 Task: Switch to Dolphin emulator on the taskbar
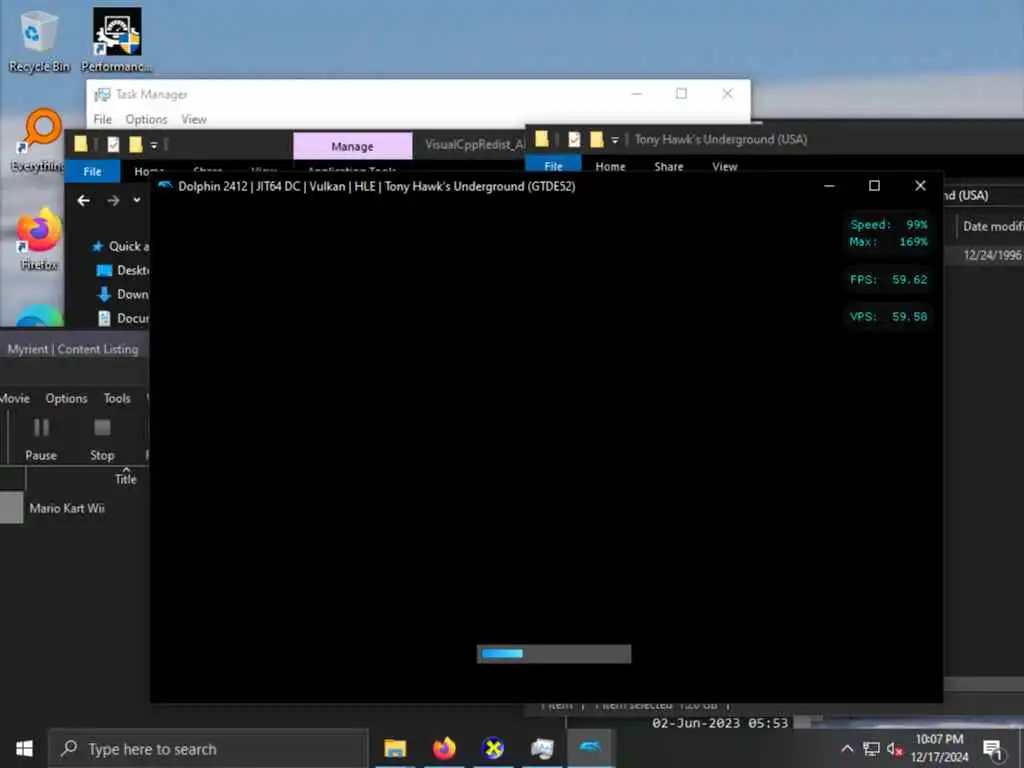(x=590, y=748)
